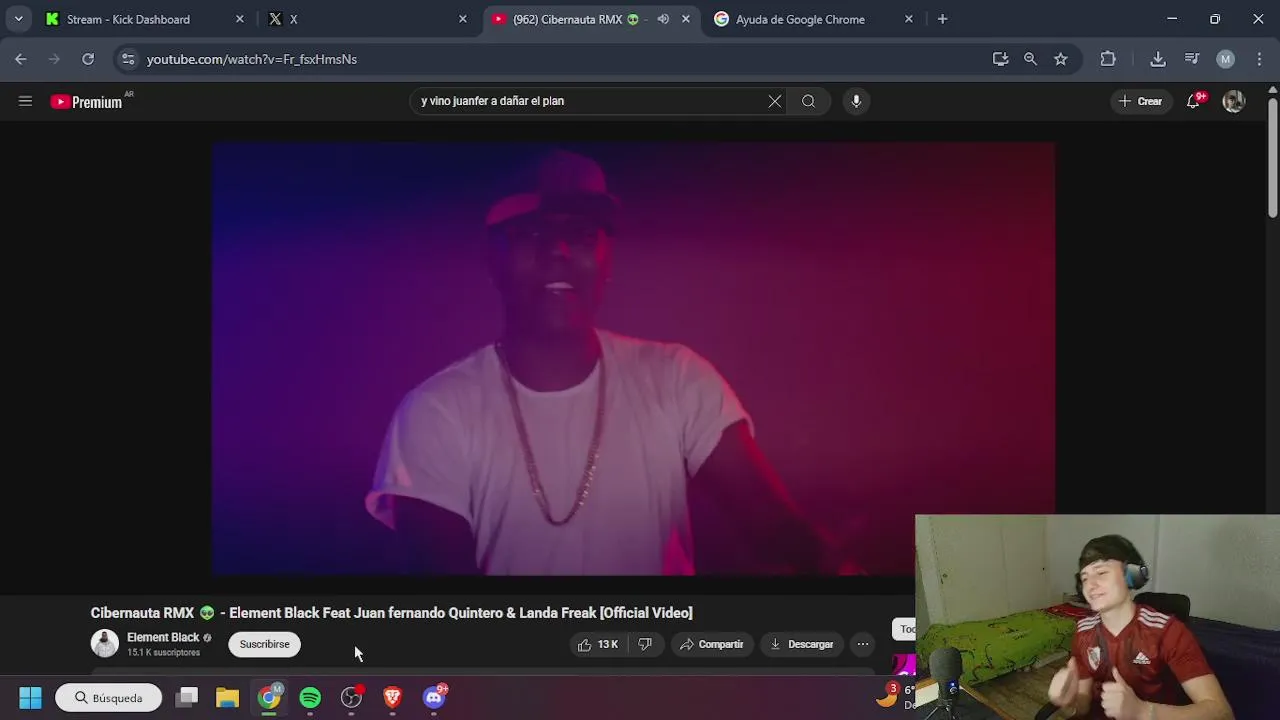This screenshot has height=720, width=1280.
Task: View site information icon in address bar
Action: click(128, 59)
